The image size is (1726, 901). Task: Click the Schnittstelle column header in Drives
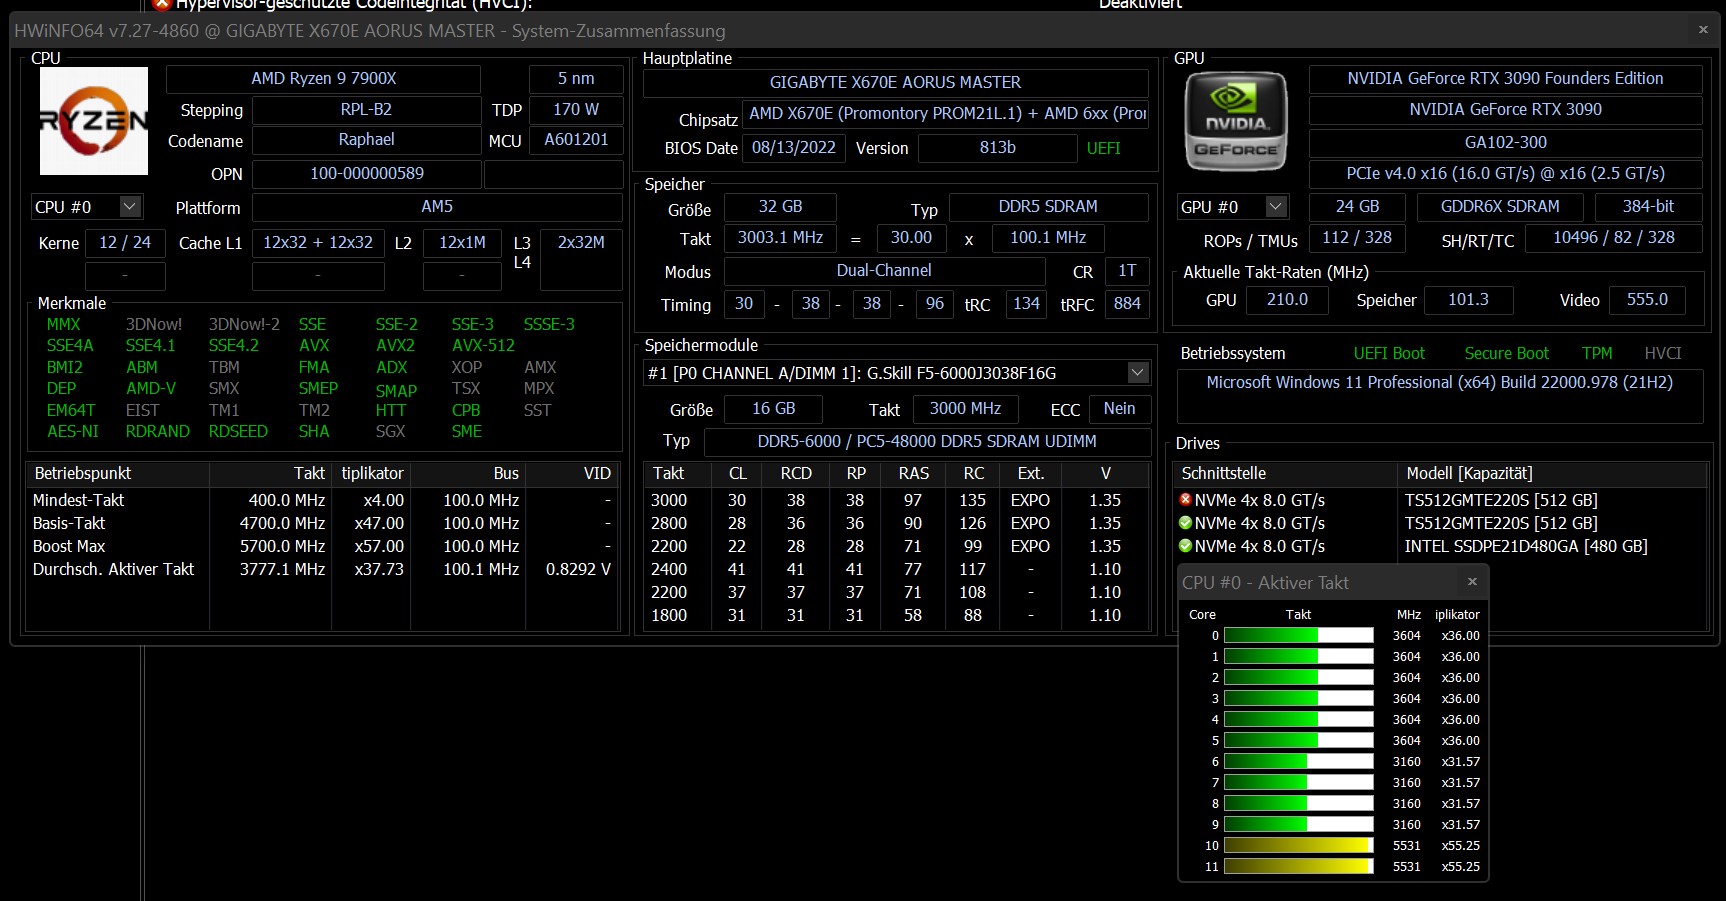point(1286,474)
